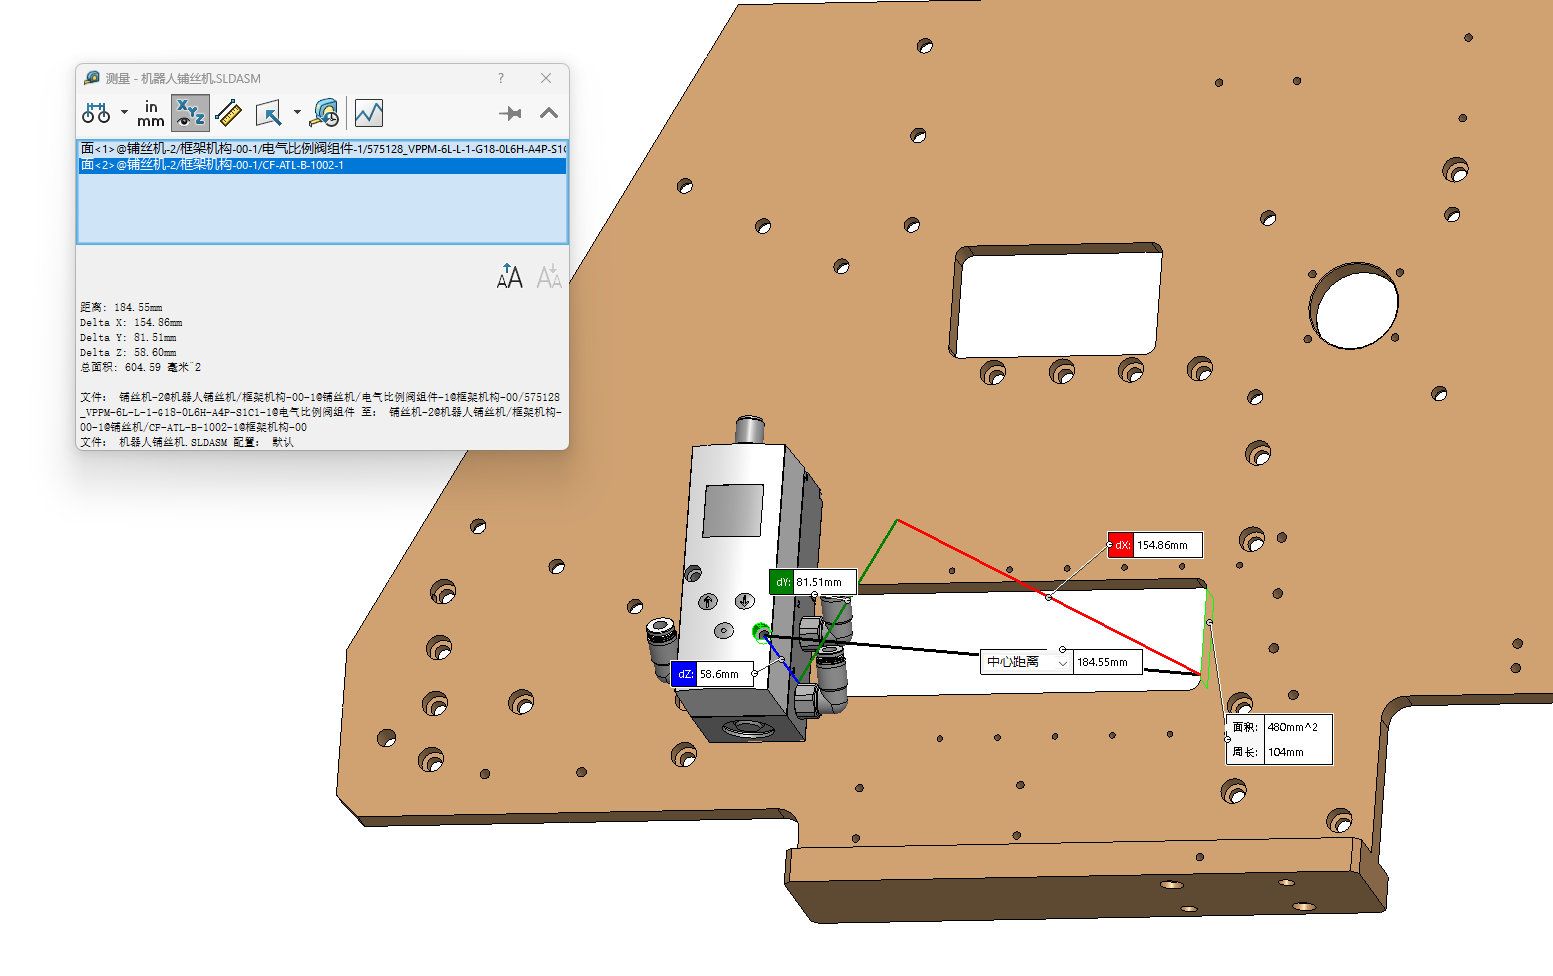Click the Measure dialog title bar icon
The image size is (1553, 976).
[x=92, y=78]
